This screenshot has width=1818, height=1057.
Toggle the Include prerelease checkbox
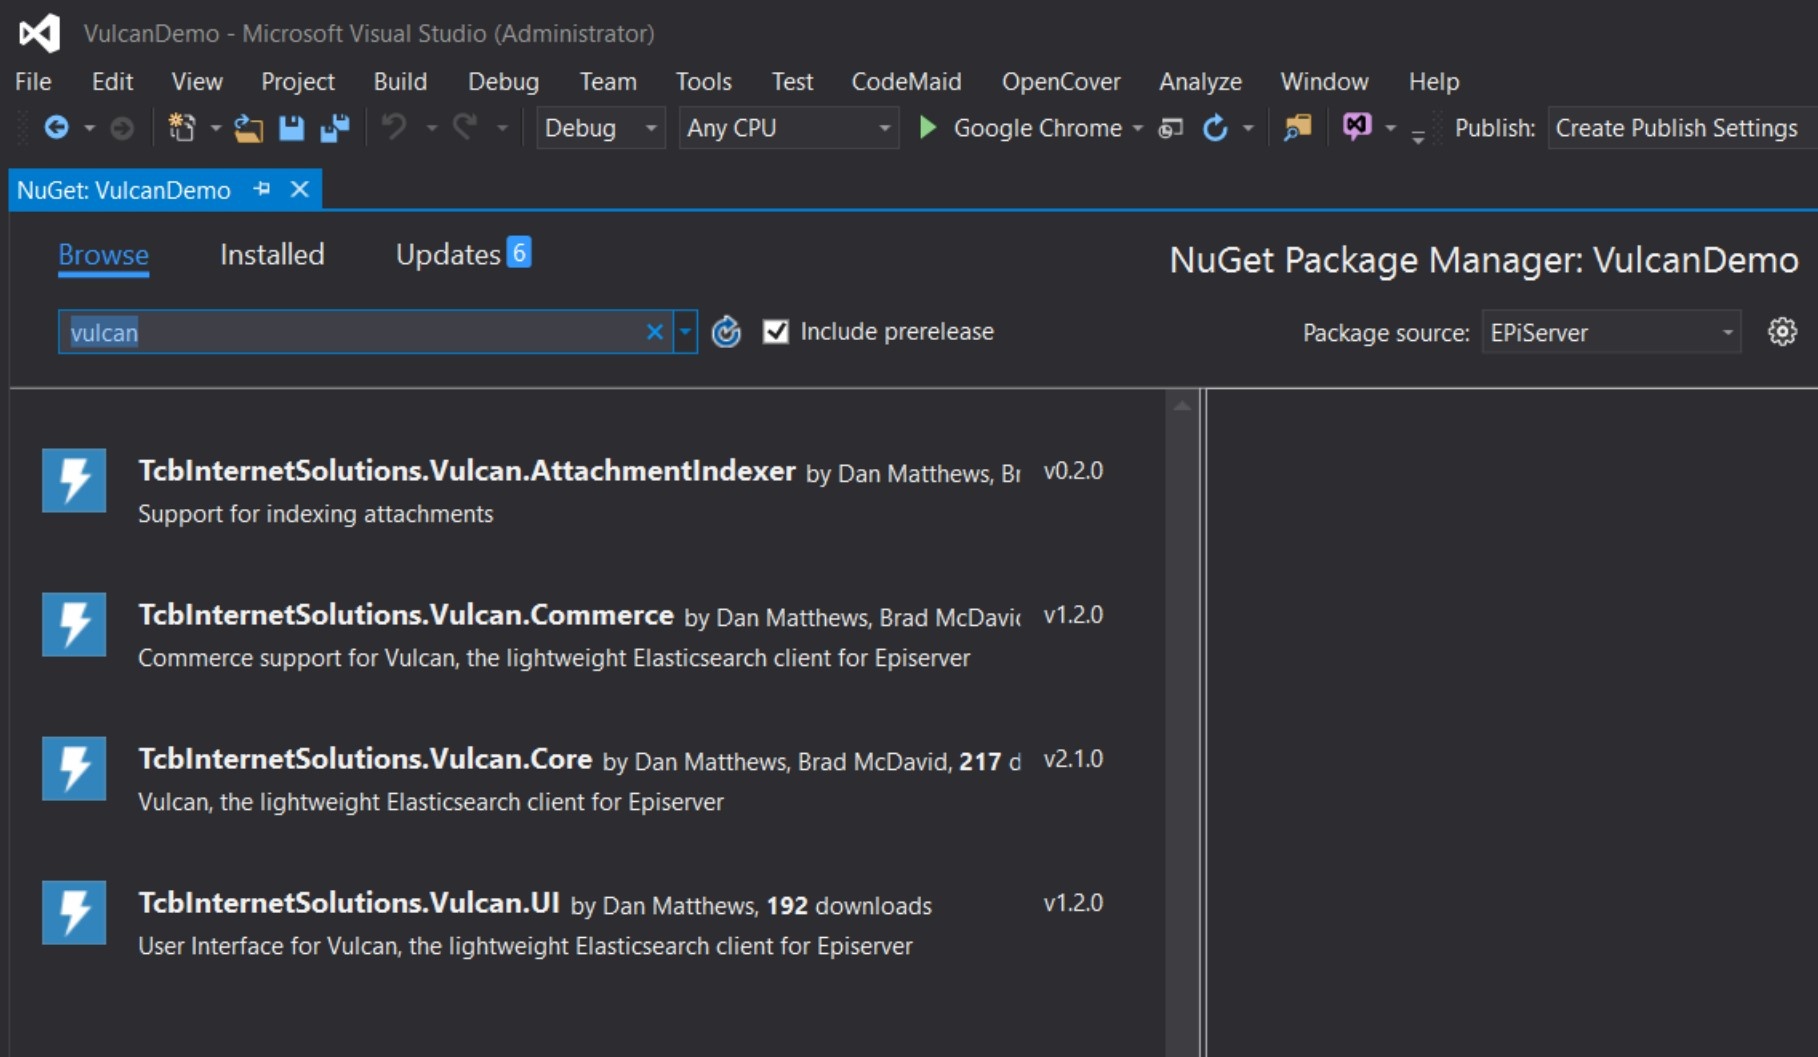tap(775, 332)
